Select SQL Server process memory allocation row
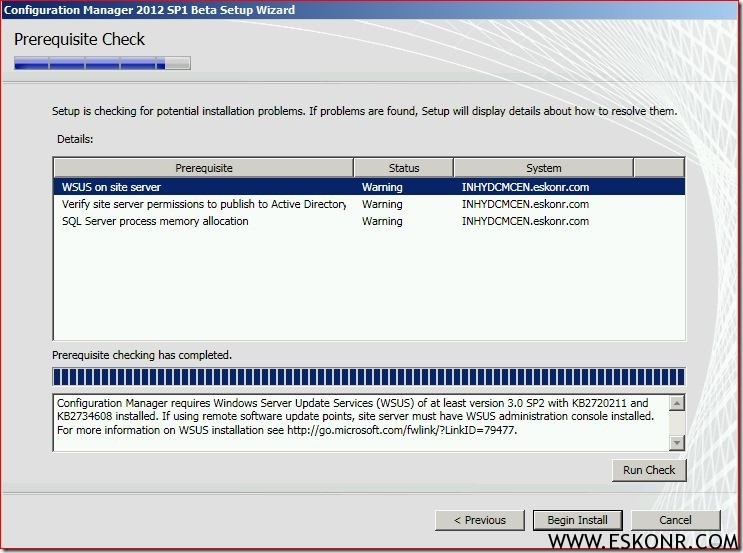This screenshot has height=553, width=743. [369, 221]
